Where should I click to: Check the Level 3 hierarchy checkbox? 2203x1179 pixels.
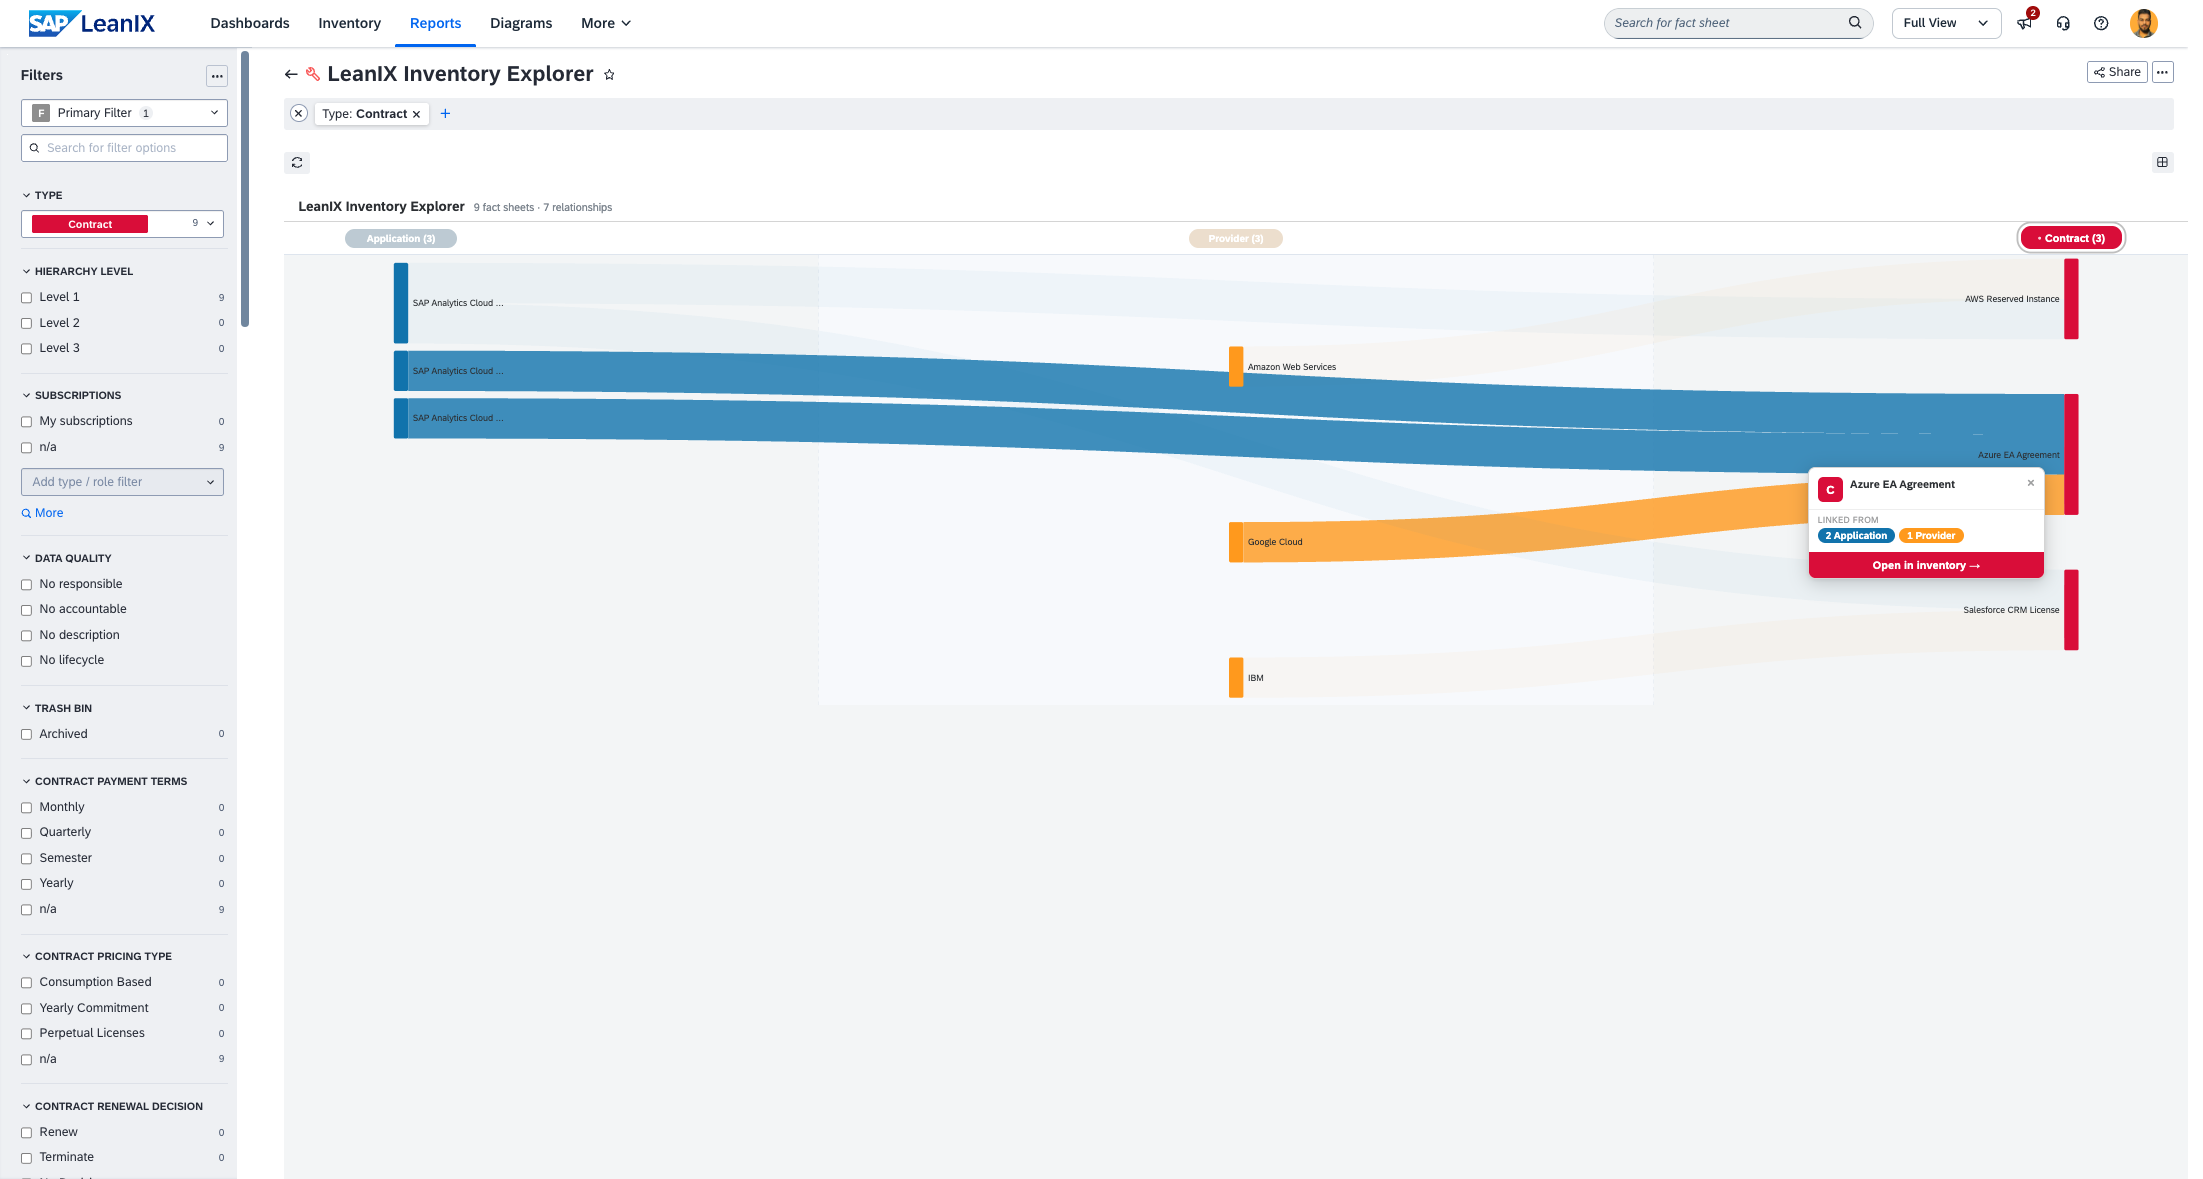(x=27, y=349)
